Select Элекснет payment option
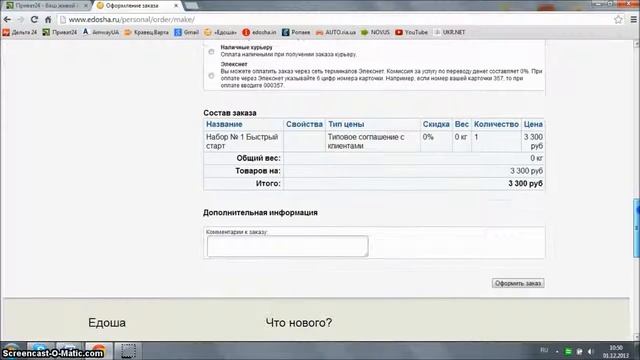This screenshot has height=360, width=640. (211, 76)
